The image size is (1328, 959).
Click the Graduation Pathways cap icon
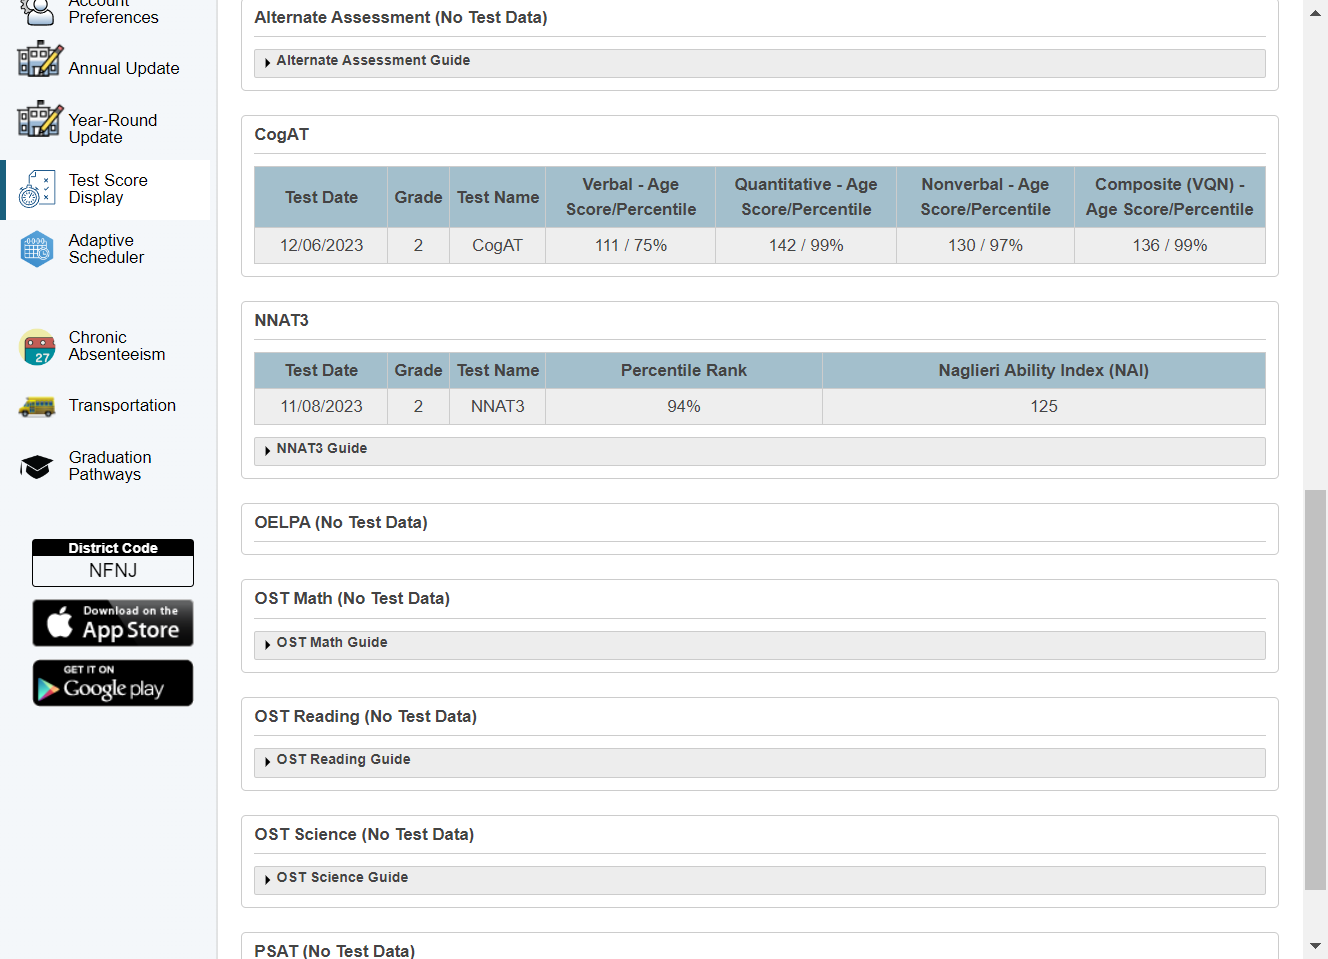37,466
